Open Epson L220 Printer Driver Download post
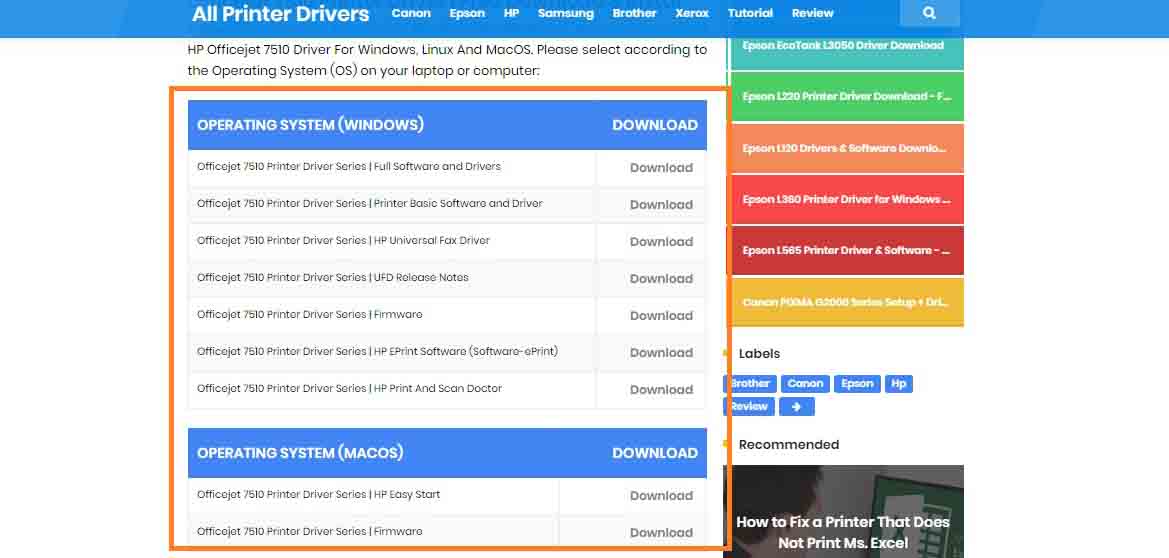The width and height of the screenshot is (1169, 558). tap(847, 96)
